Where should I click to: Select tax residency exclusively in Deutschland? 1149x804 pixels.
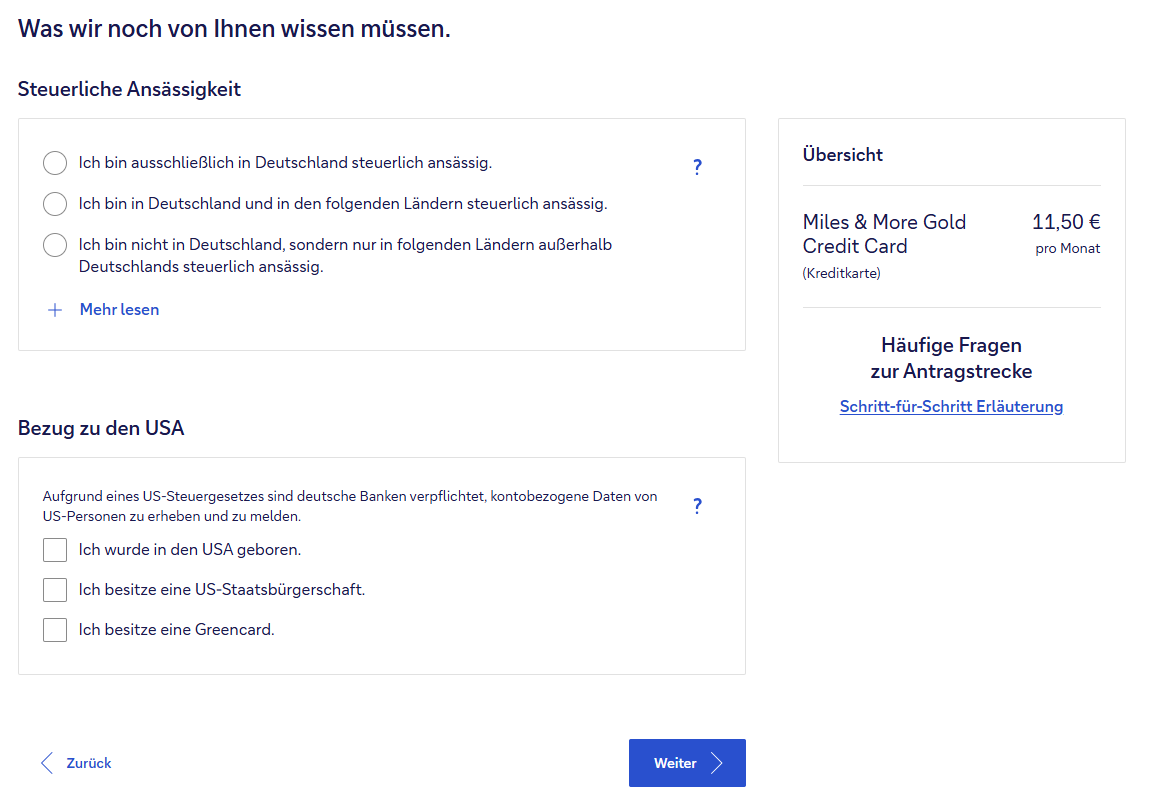[x=55, y=163]
